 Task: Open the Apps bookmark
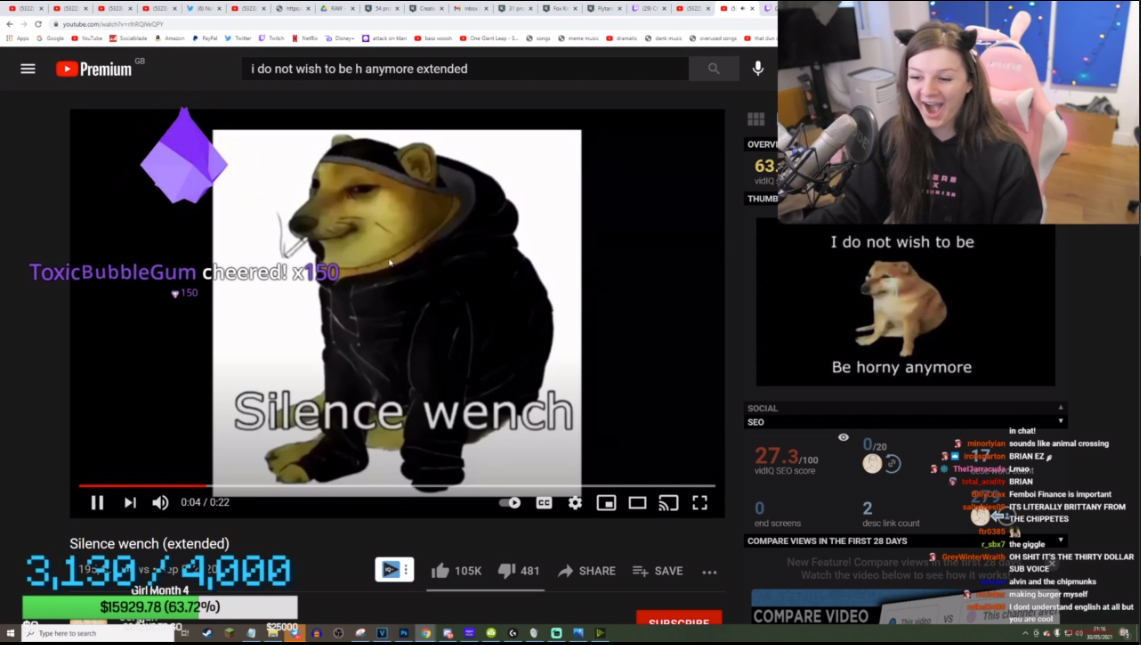(17, 38)
